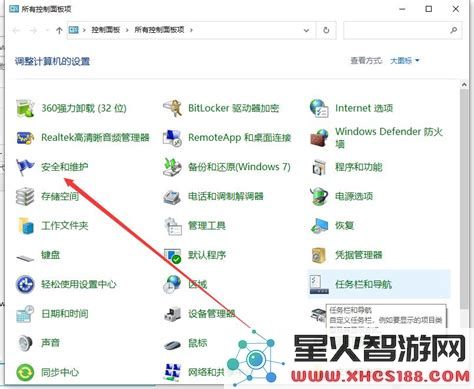Open the 鼠标 mouse icon
Screen dimensions: 474x389
tap(172, 344)
